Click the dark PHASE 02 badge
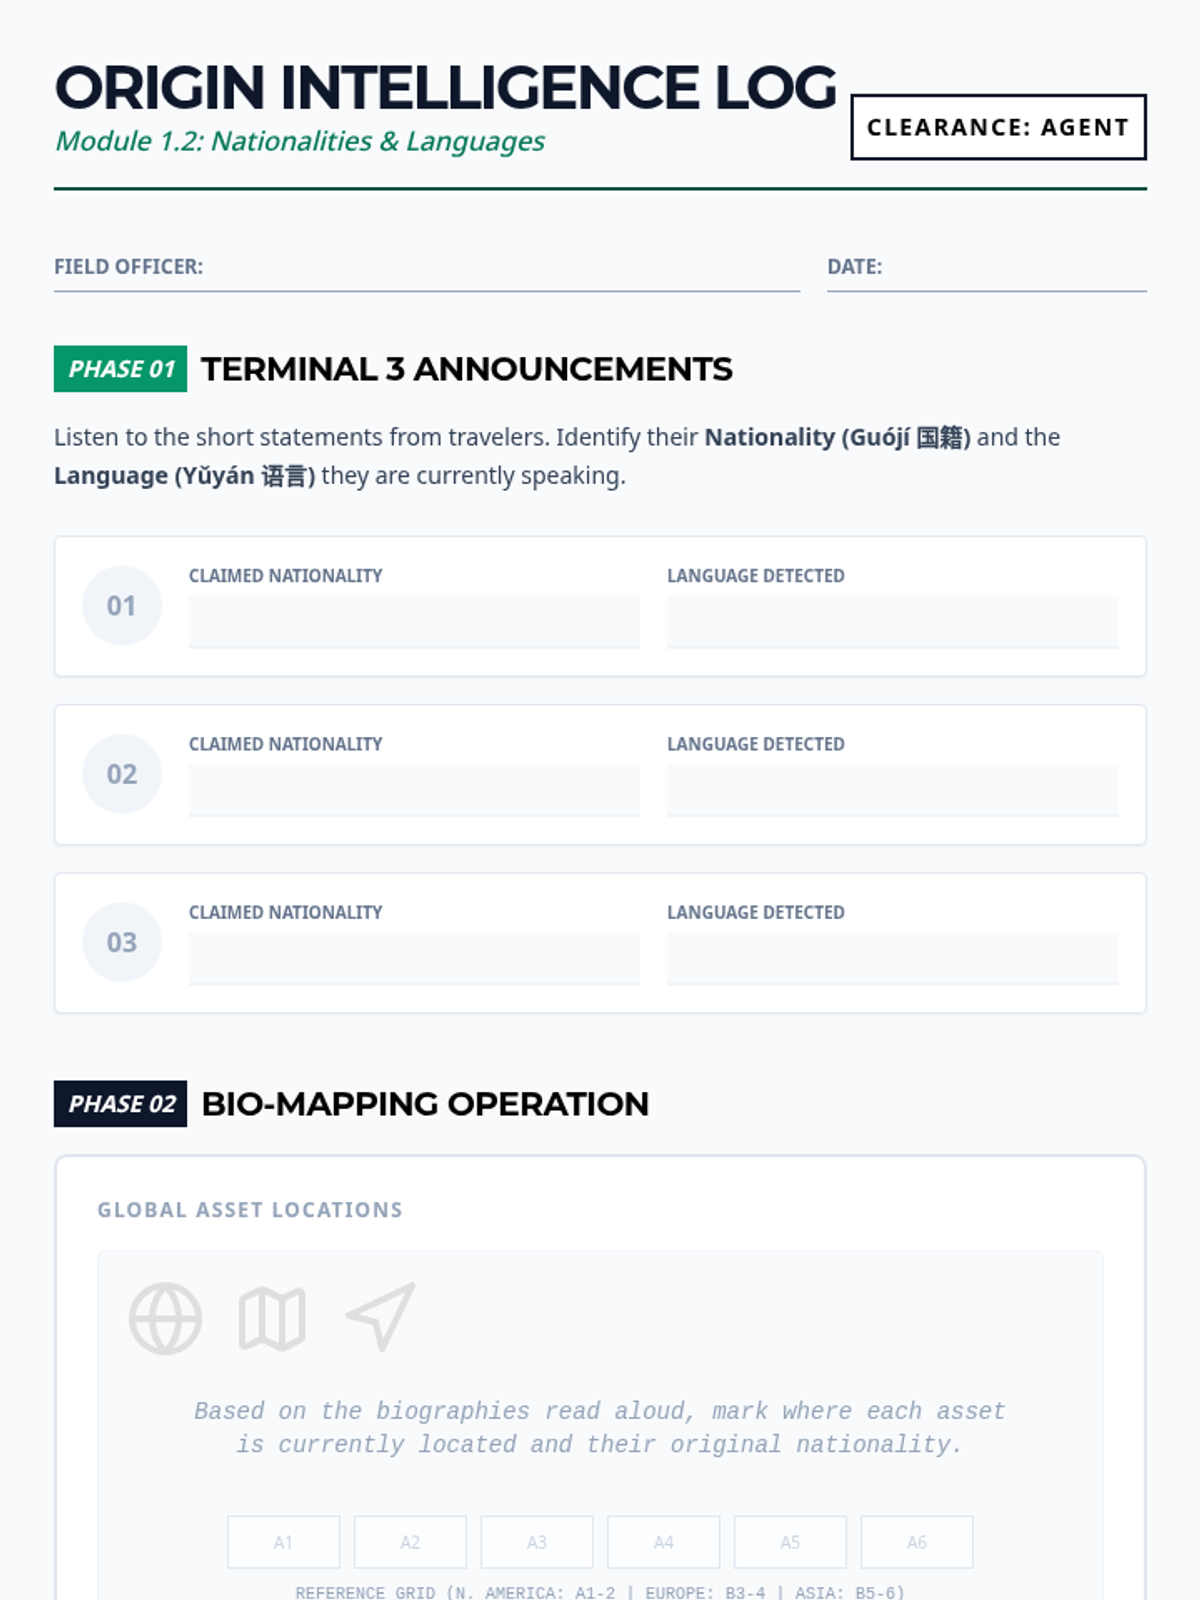The height and width of the screenshot is (1600, 1200). point(121,1104)
